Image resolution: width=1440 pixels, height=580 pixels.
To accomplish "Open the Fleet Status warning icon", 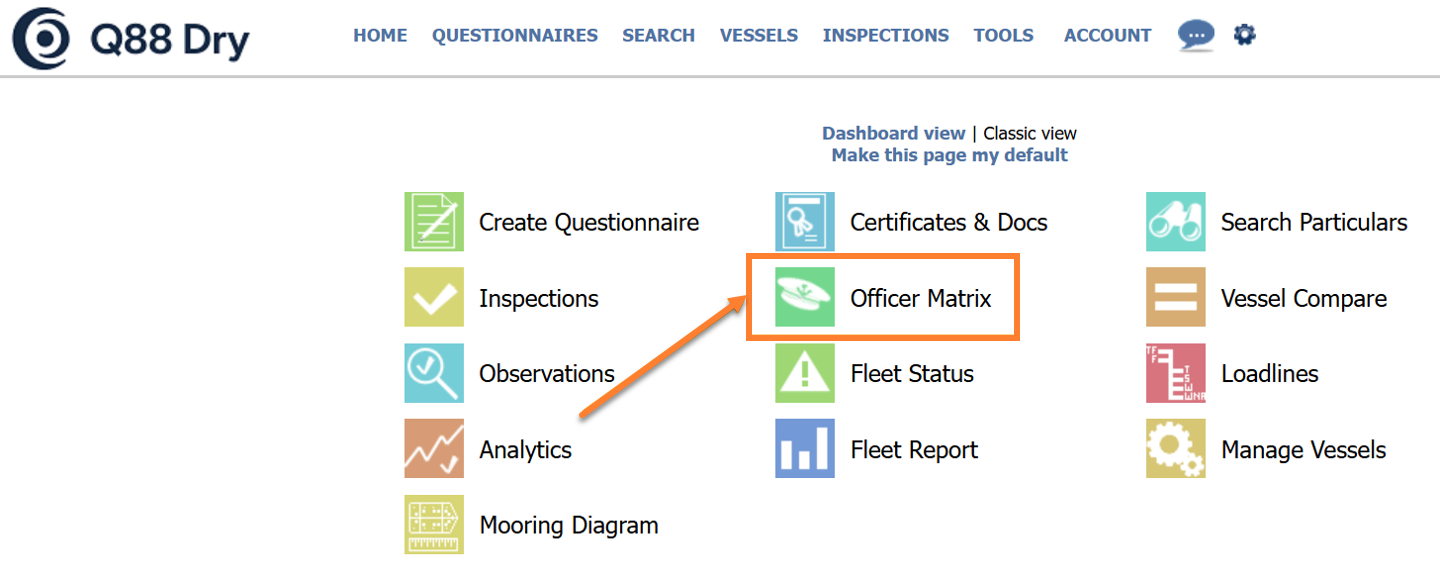I will coord(805,373).
